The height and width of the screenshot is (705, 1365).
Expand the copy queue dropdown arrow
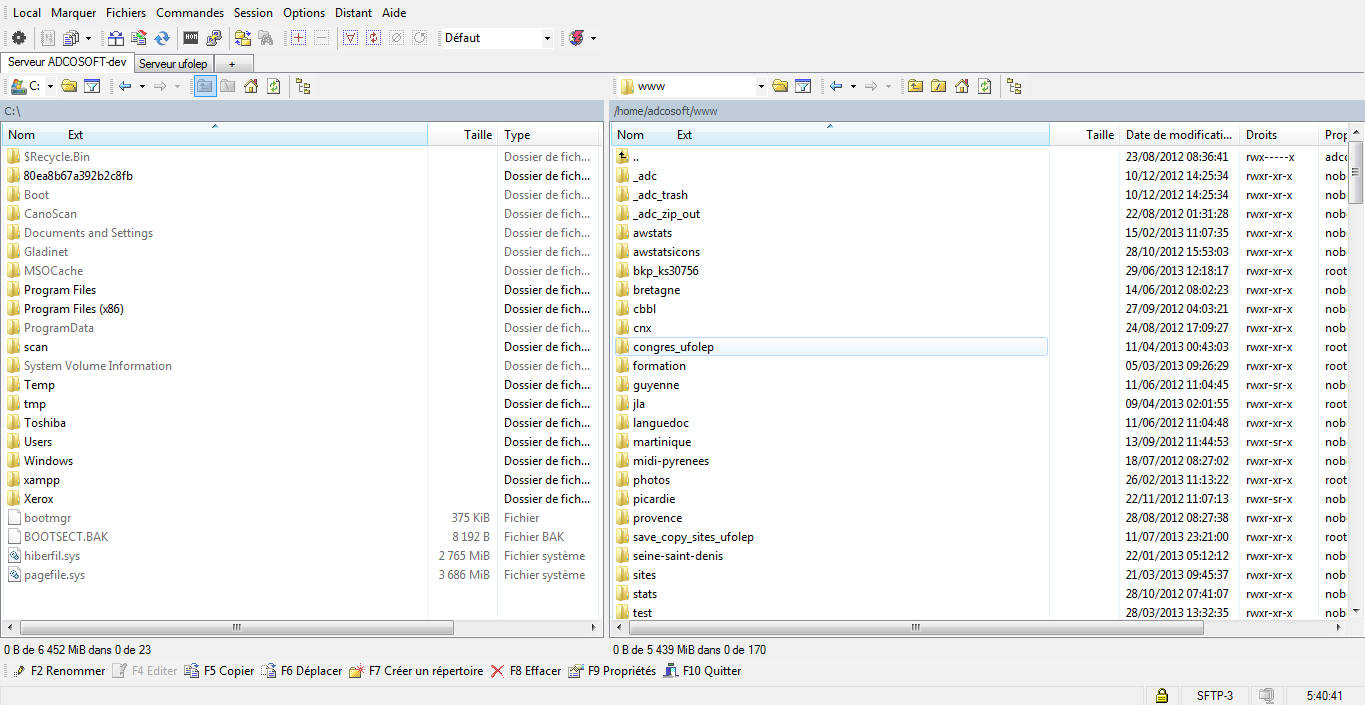point(88,38)
